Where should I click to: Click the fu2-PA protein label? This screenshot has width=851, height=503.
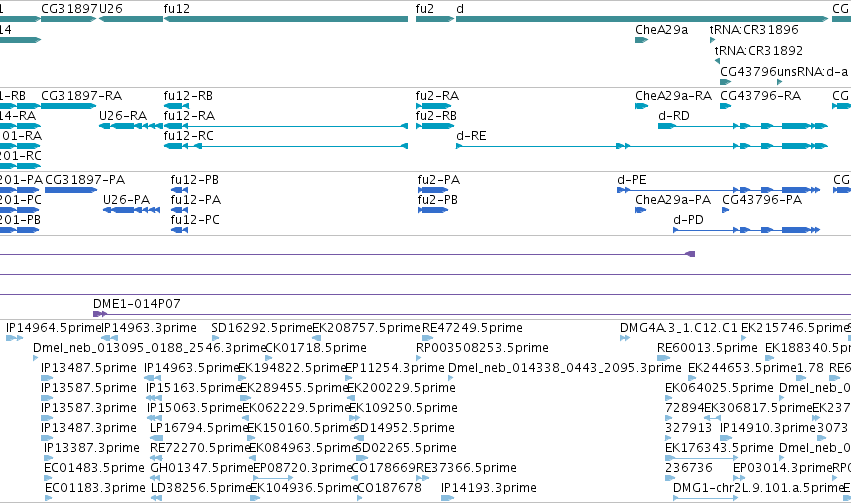click(x=439, y=180)
